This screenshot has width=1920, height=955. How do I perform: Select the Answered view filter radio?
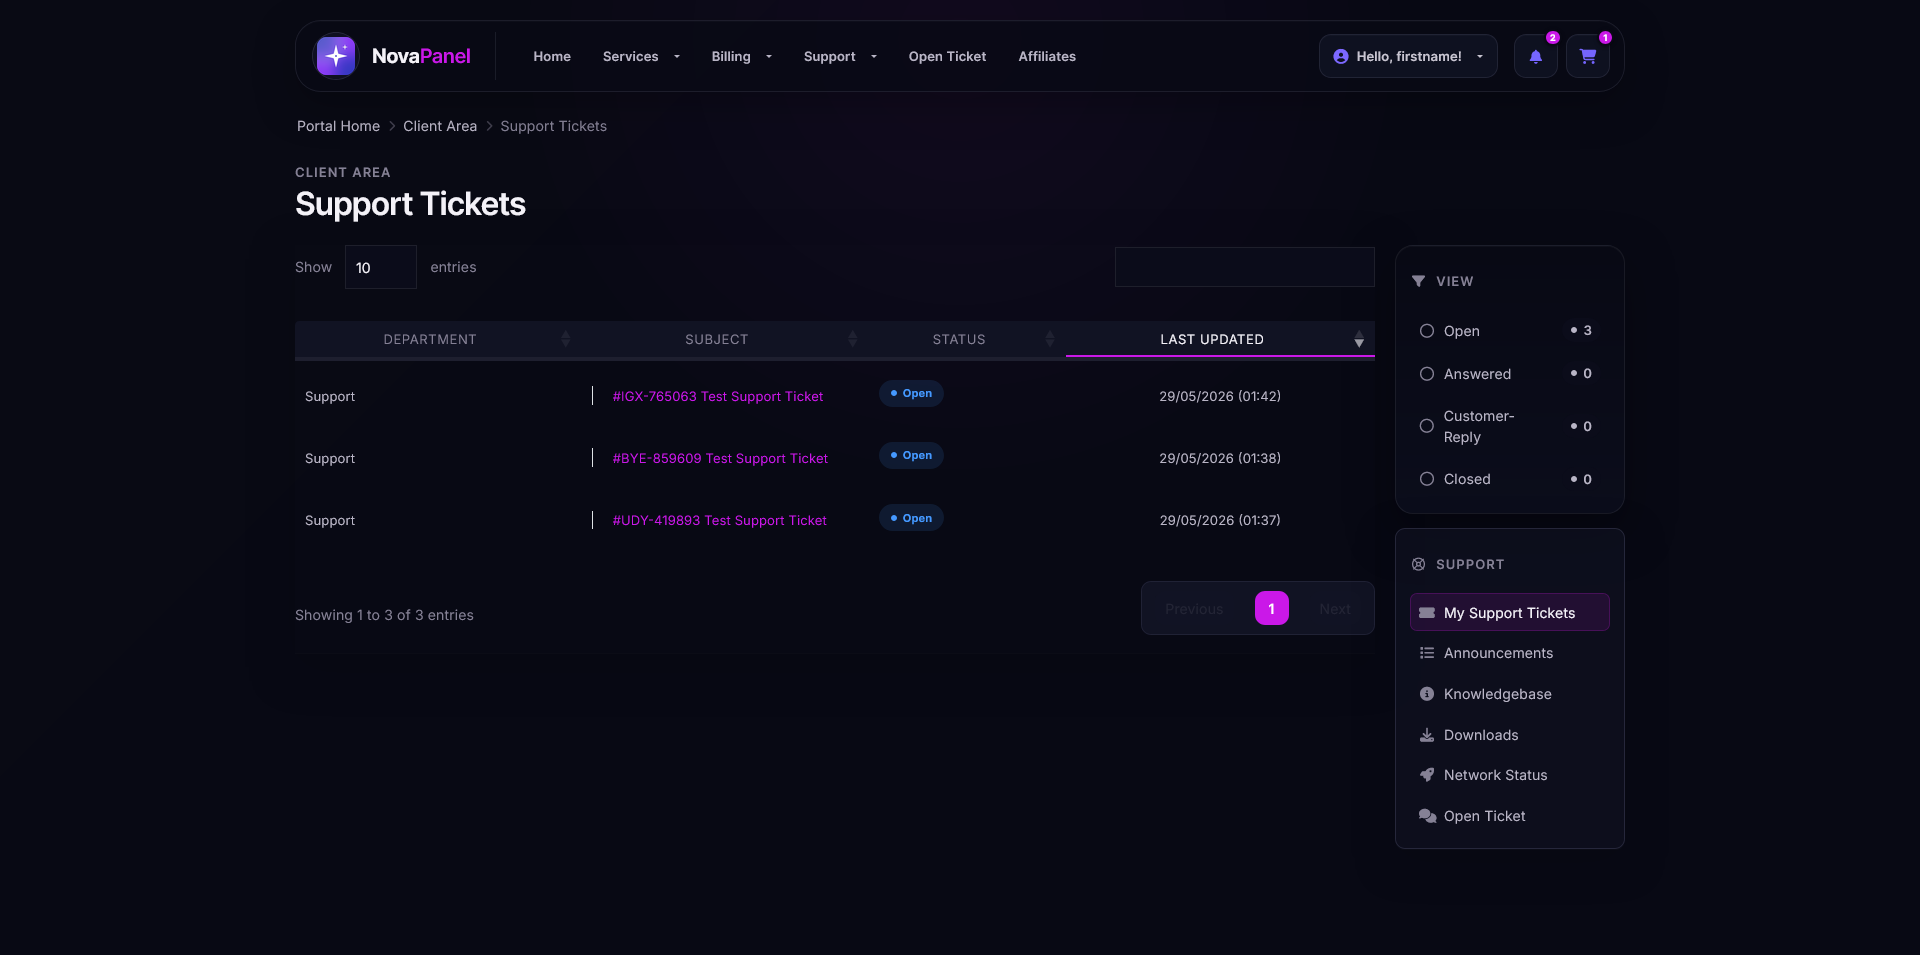click(x=1427, y=374)
